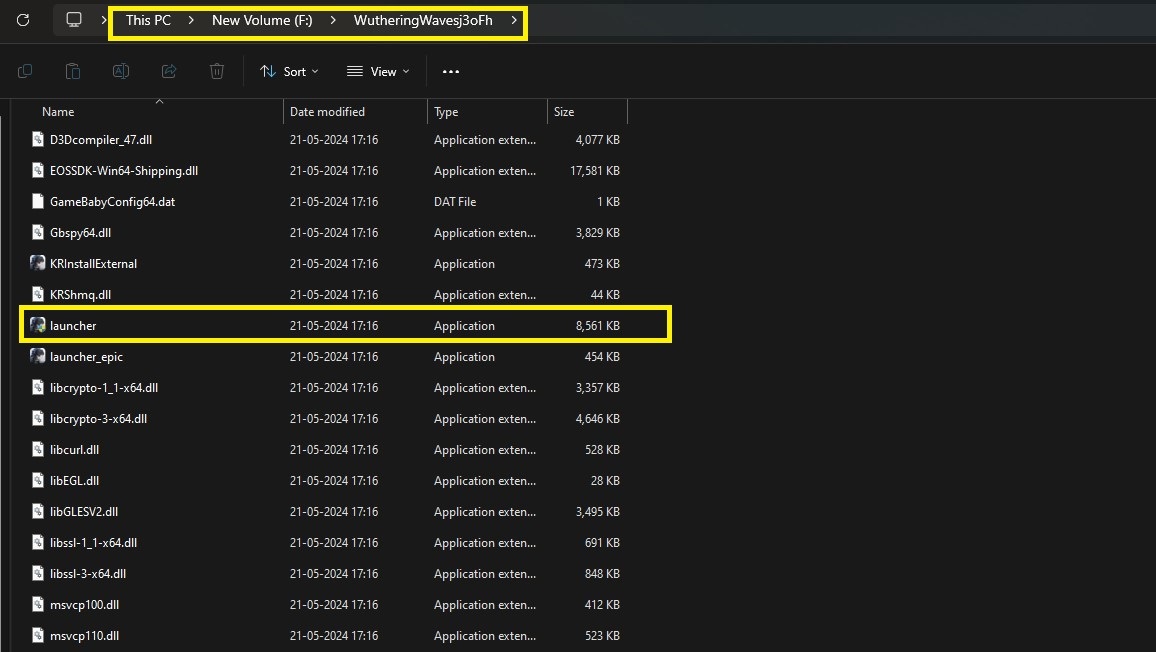The width and height of the screenshot is (1156, 652).
Task: Select file name KRInstallExternal
Action: pyautogui.click(x=94, y=263)
